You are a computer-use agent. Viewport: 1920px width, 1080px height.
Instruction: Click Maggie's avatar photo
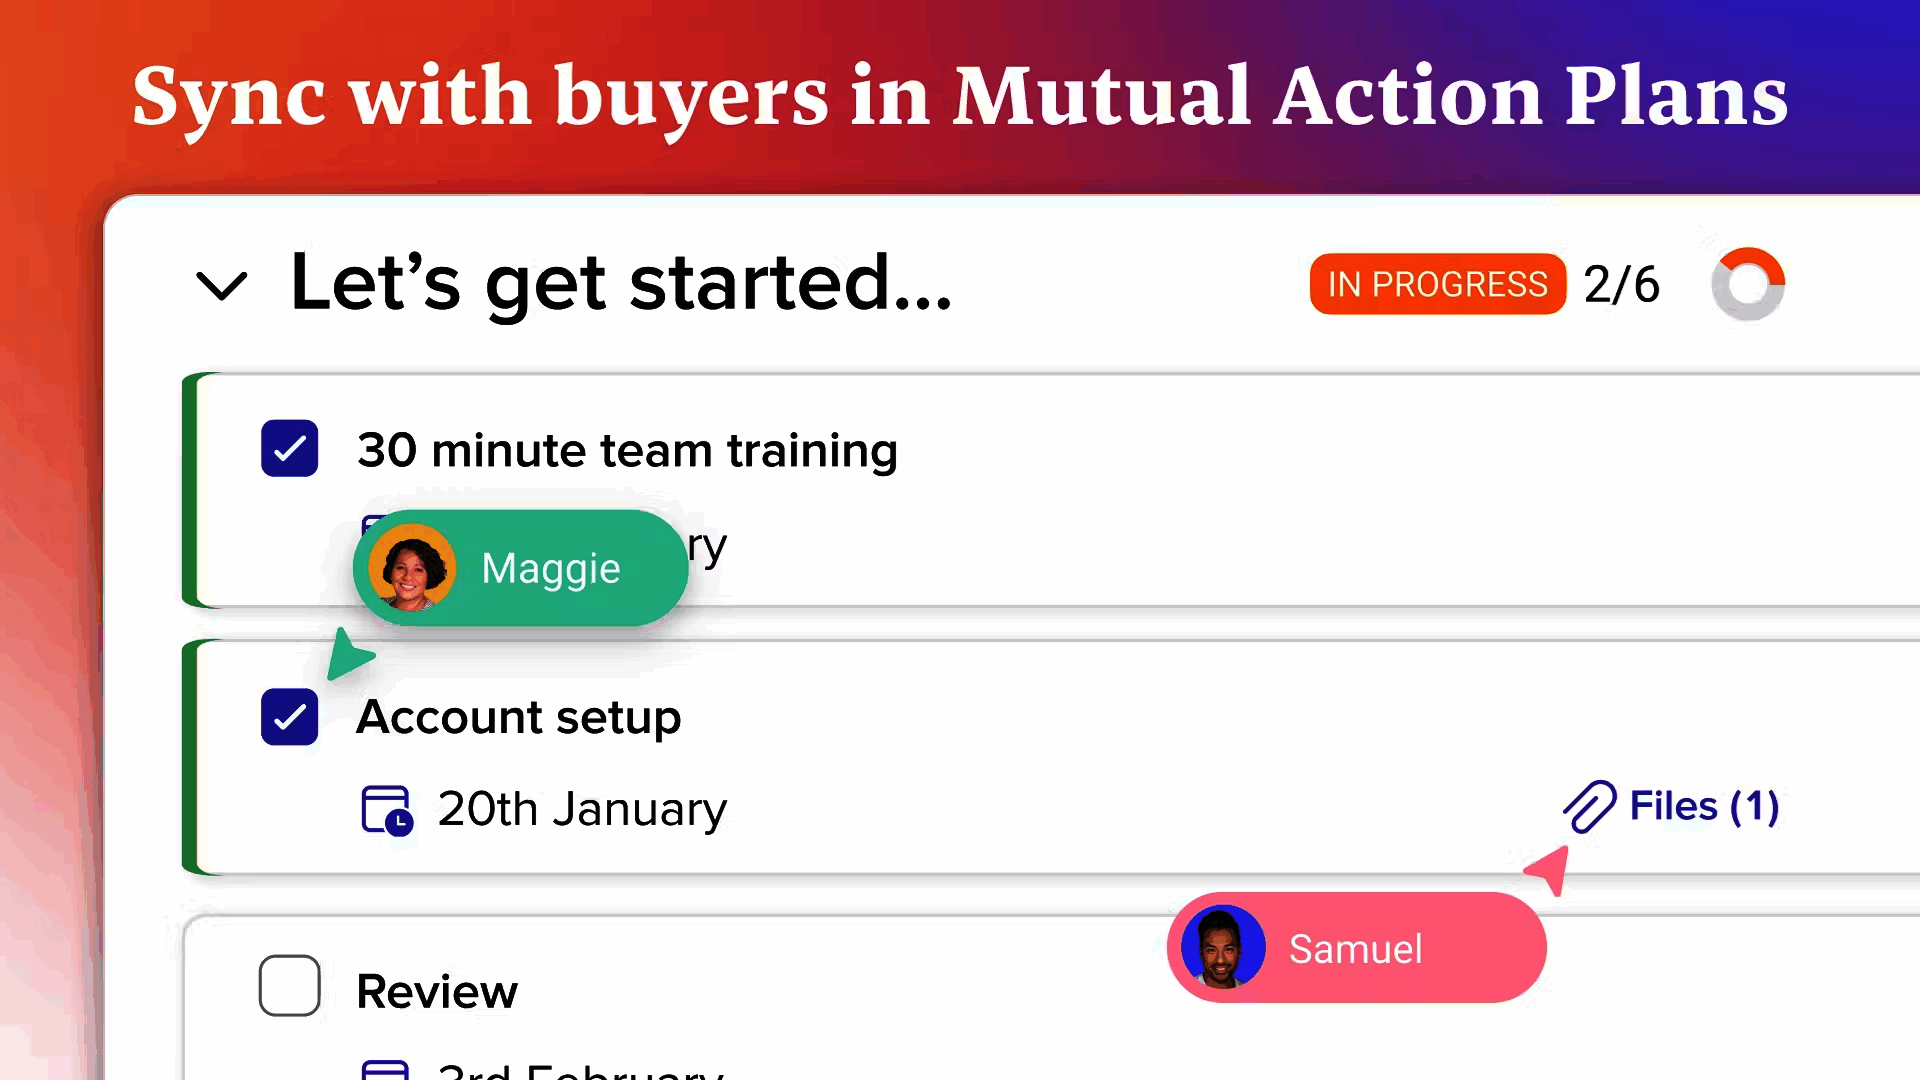[412, 567]
